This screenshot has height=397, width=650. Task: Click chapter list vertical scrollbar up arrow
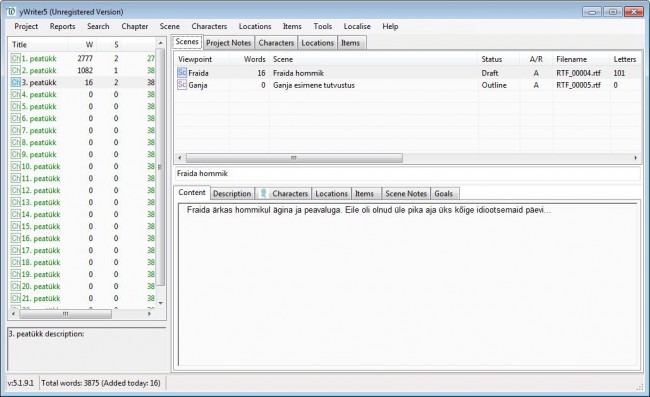point(161,43)
